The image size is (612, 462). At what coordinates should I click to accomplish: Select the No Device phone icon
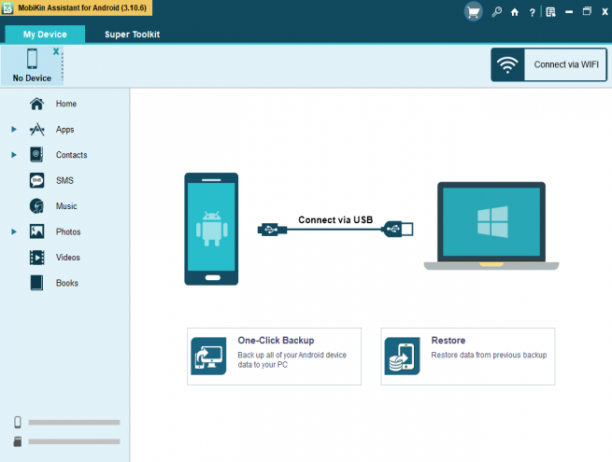[x=32, y=59]
